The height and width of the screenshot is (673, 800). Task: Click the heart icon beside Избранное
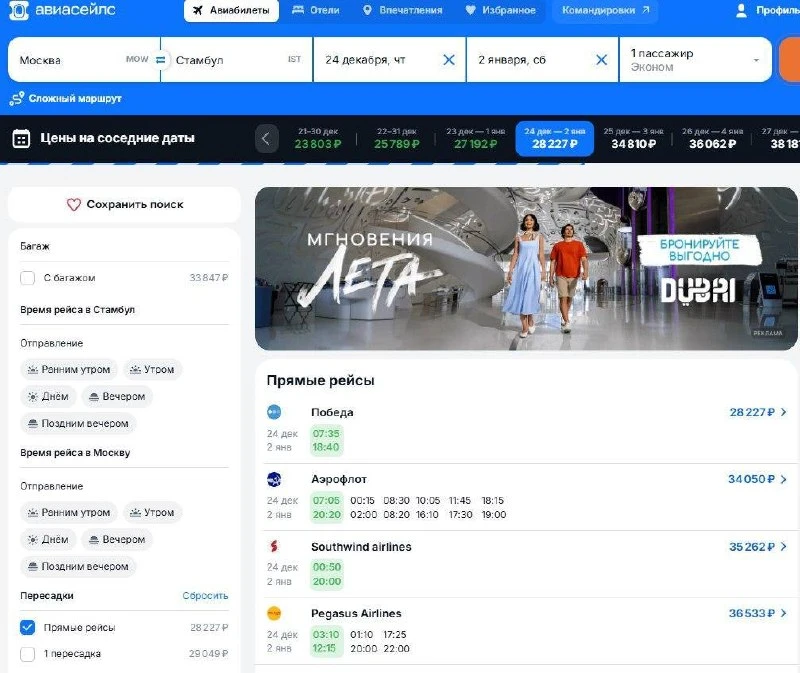[x=470, y=10]
